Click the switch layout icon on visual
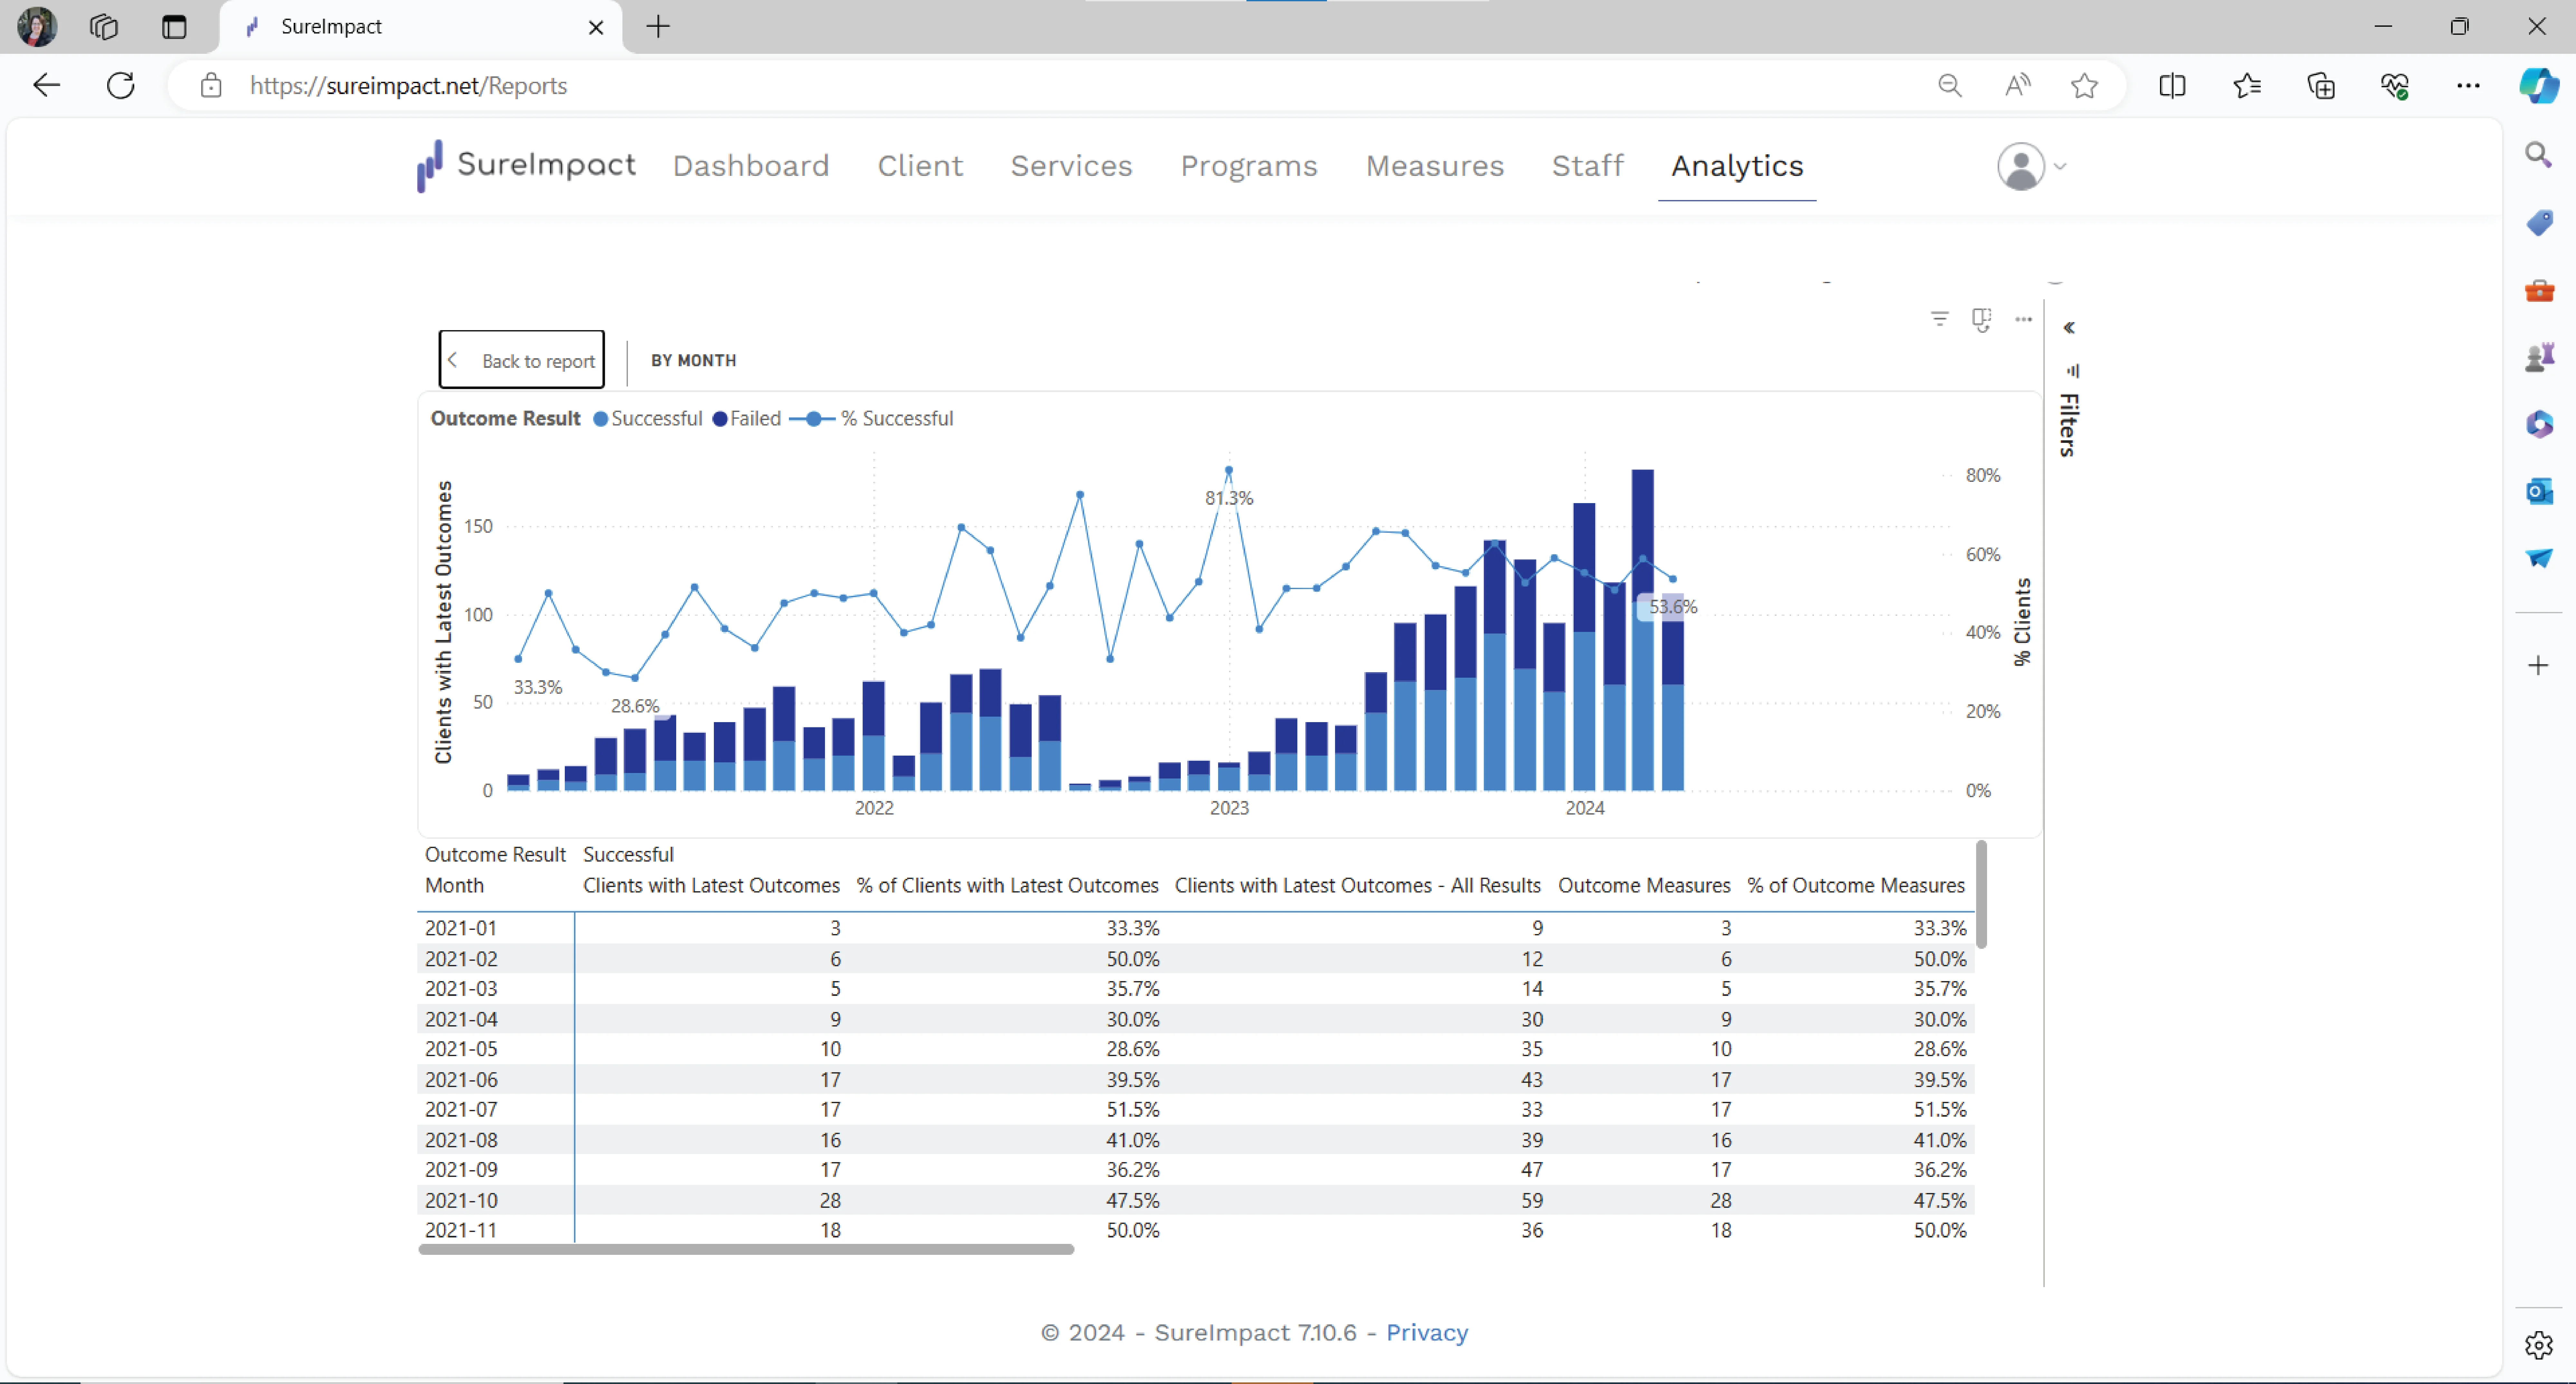This screenshot has height=1384, width=2576. click(x=1981, y=320)
